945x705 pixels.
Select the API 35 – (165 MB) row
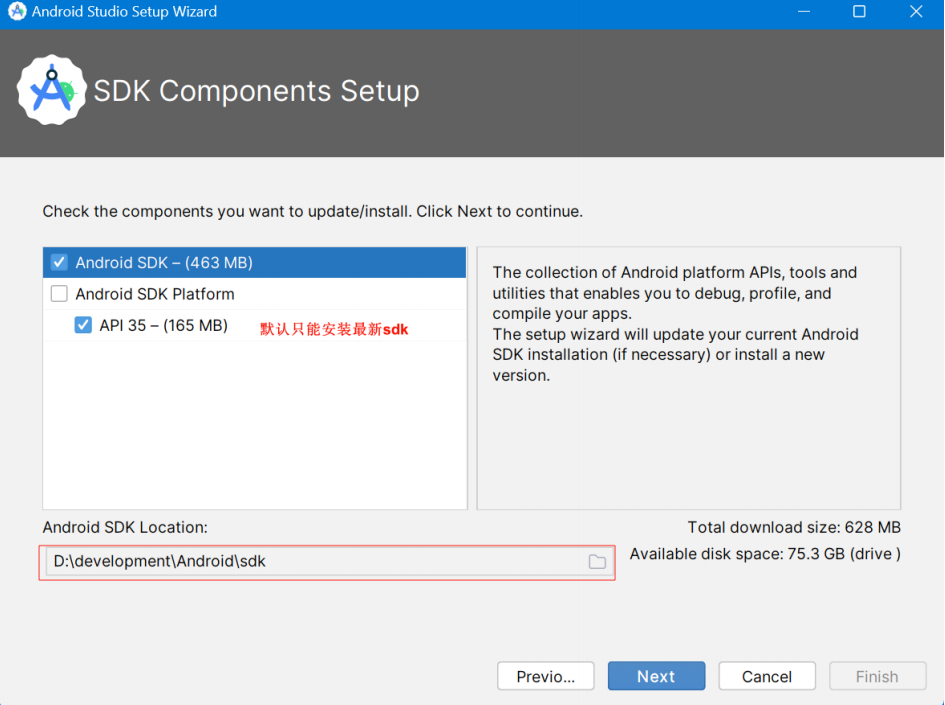point(254,325)
